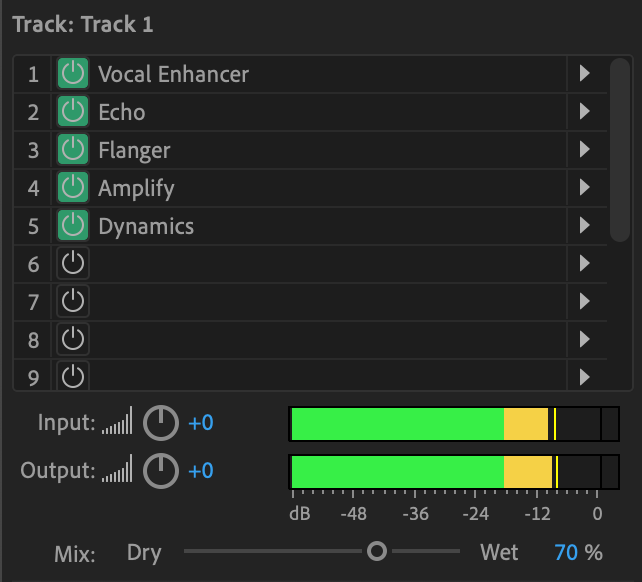Turn off the Vocal Enhancer power button
Image resolution: width=642 pixels, height=582 pixels.
click(x=73, y=74)
